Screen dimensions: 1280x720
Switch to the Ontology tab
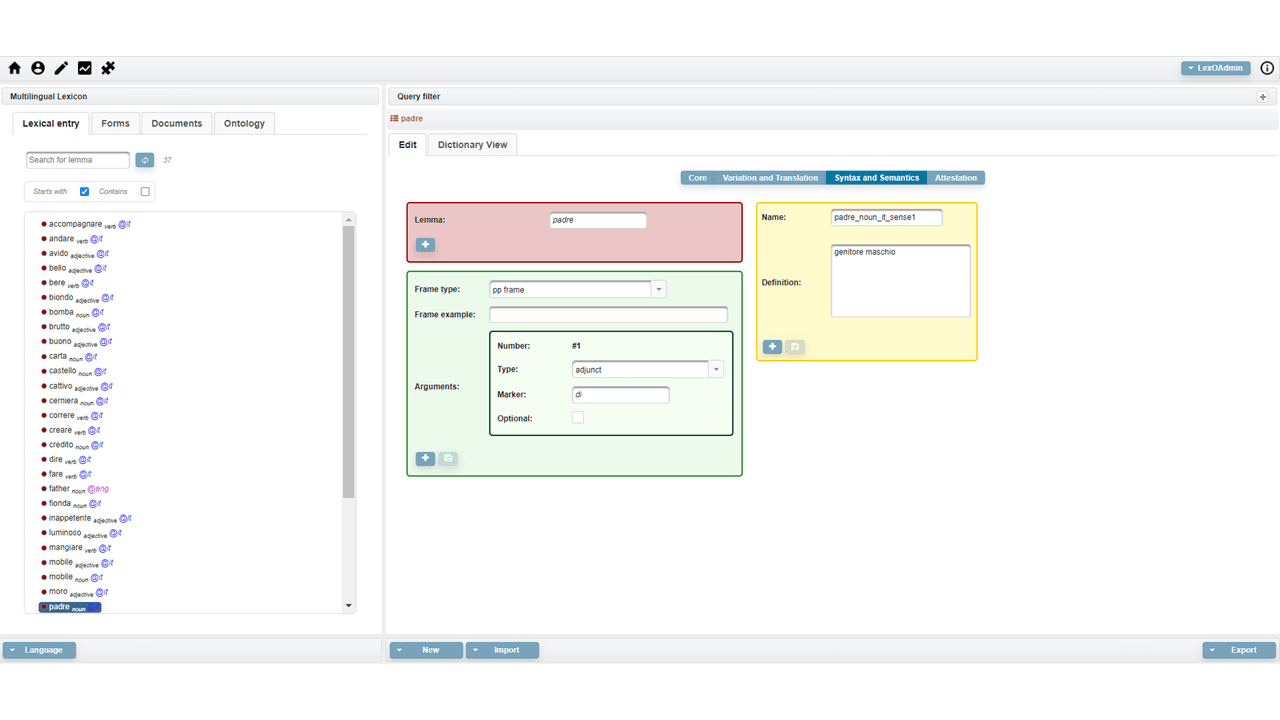pos(244,124)
